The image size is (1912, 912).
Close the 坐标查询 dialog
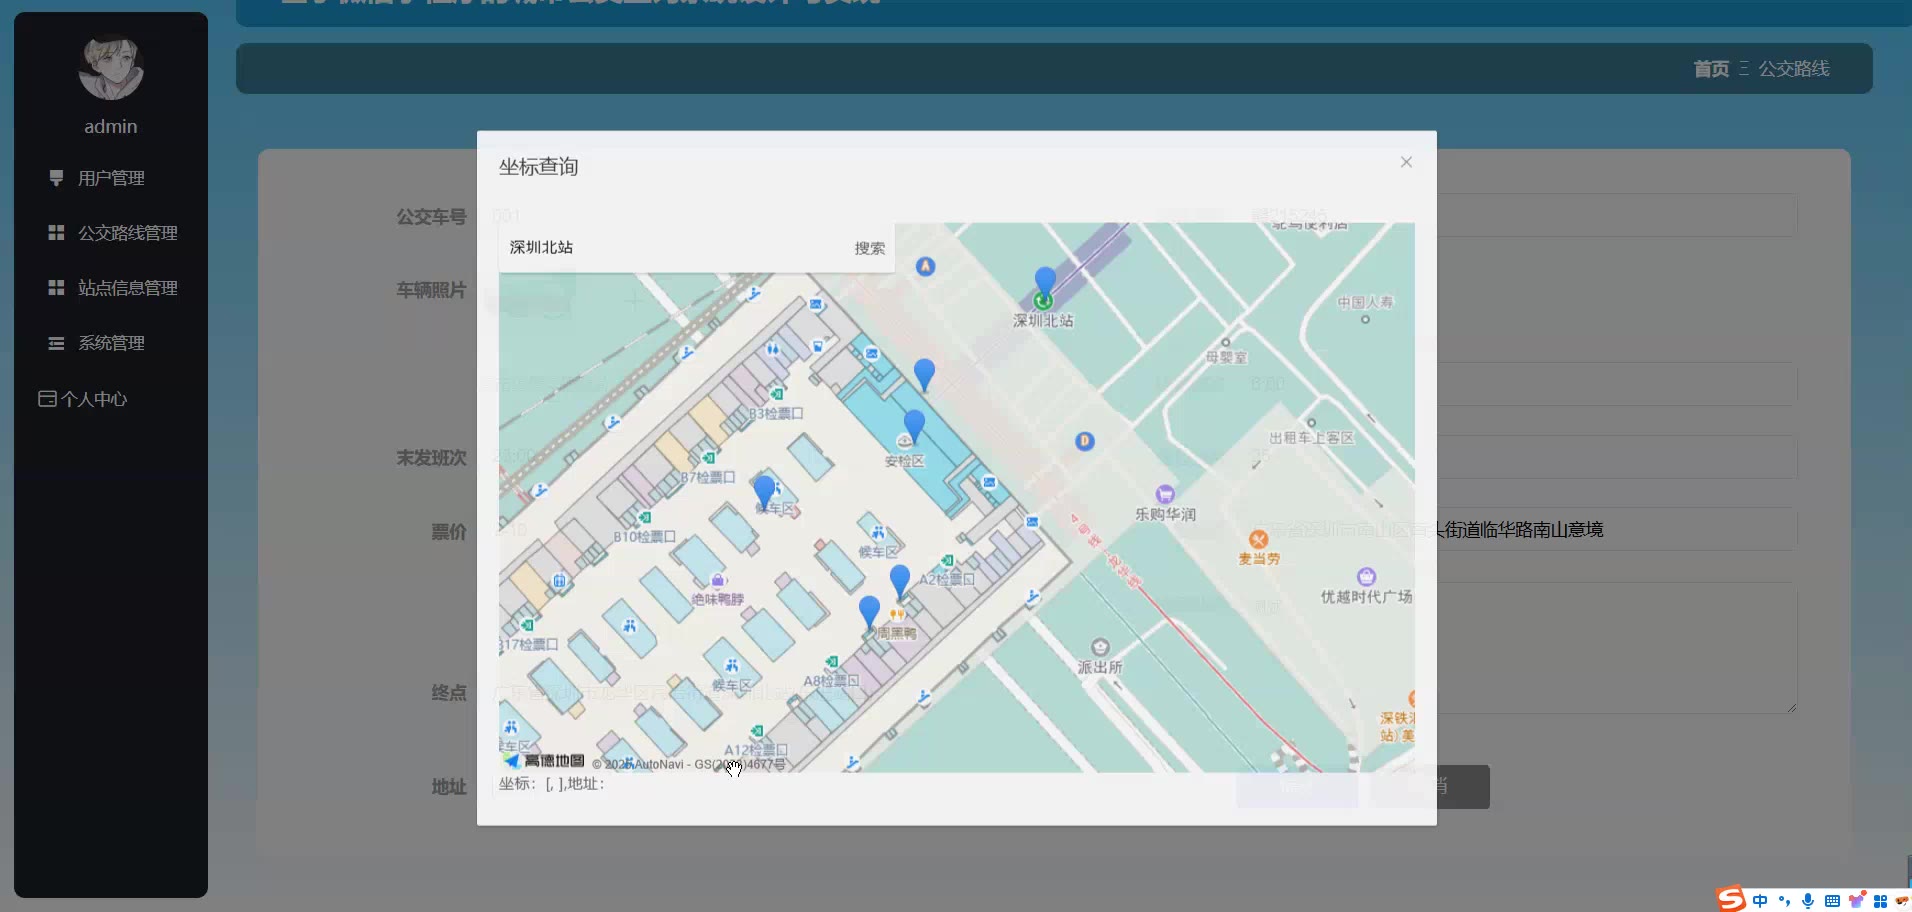1406,162
